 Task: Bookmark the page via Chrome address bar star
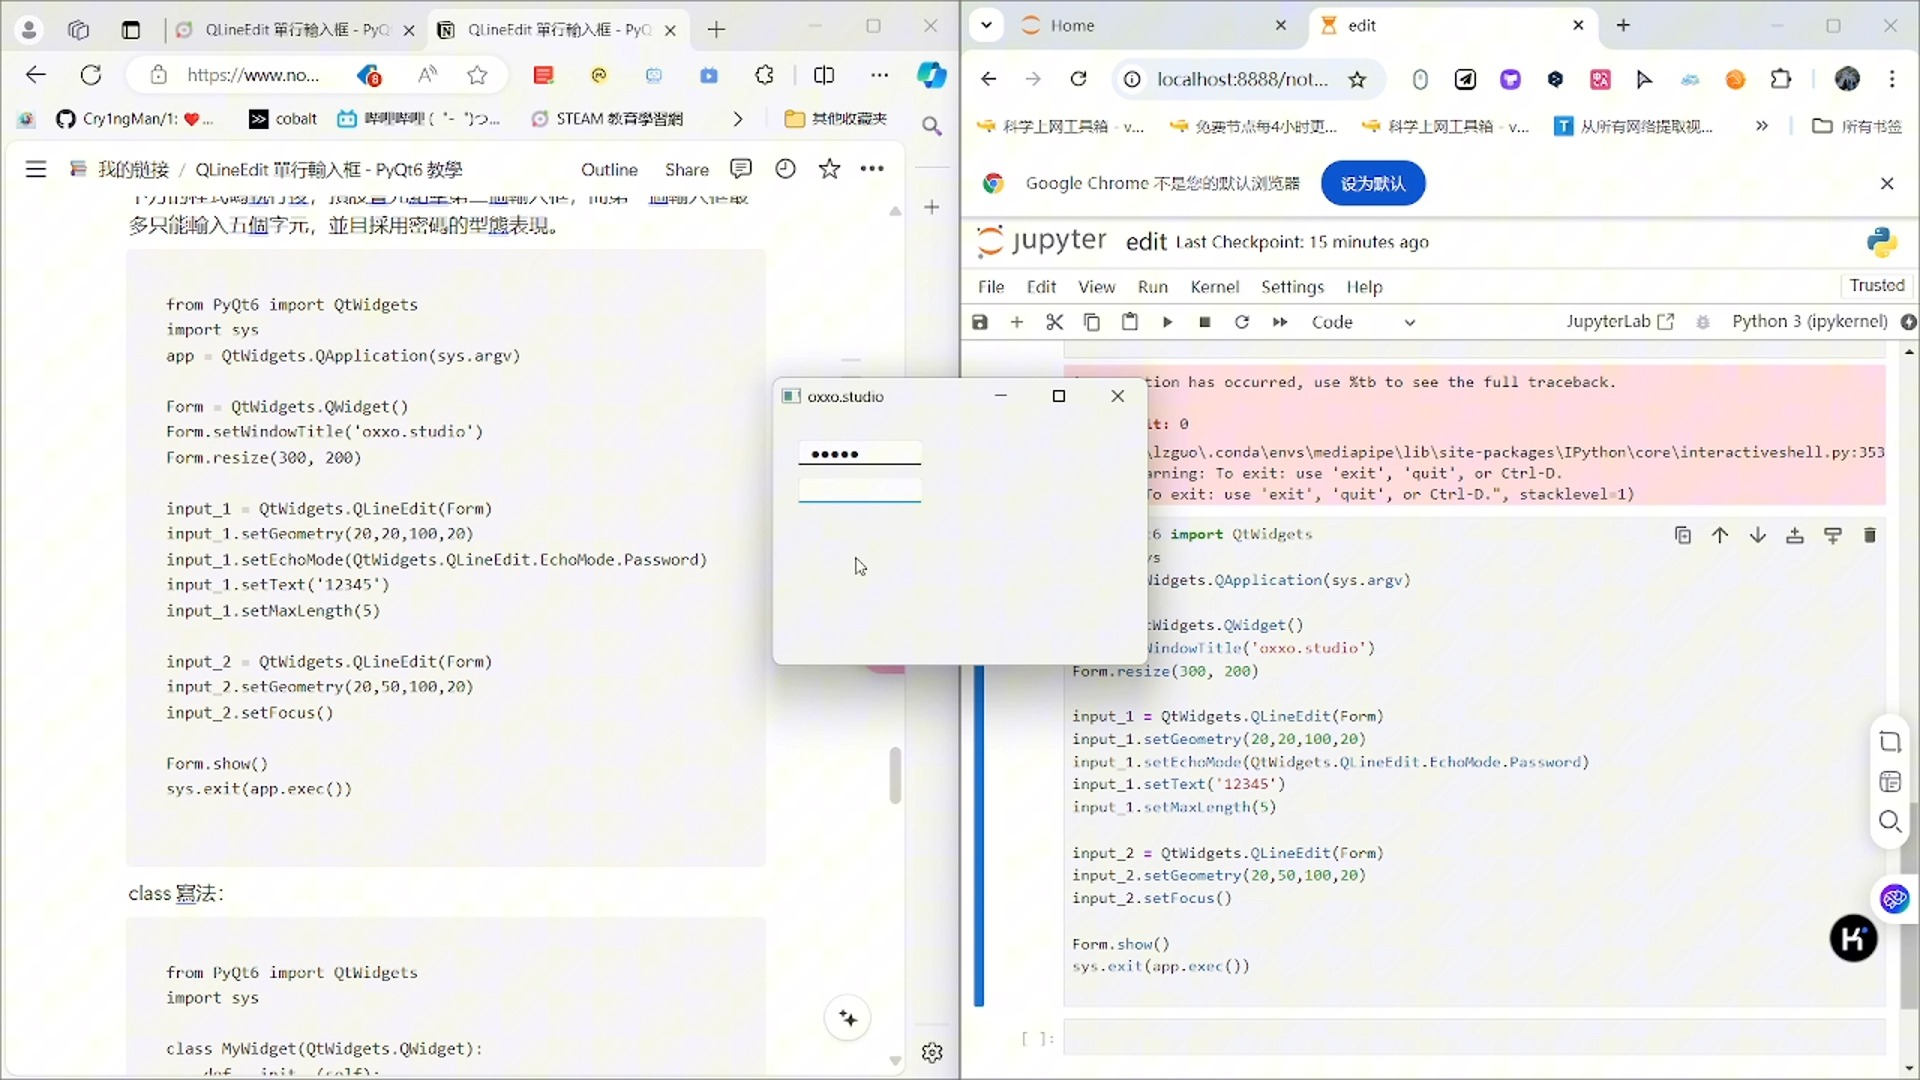1357,80
